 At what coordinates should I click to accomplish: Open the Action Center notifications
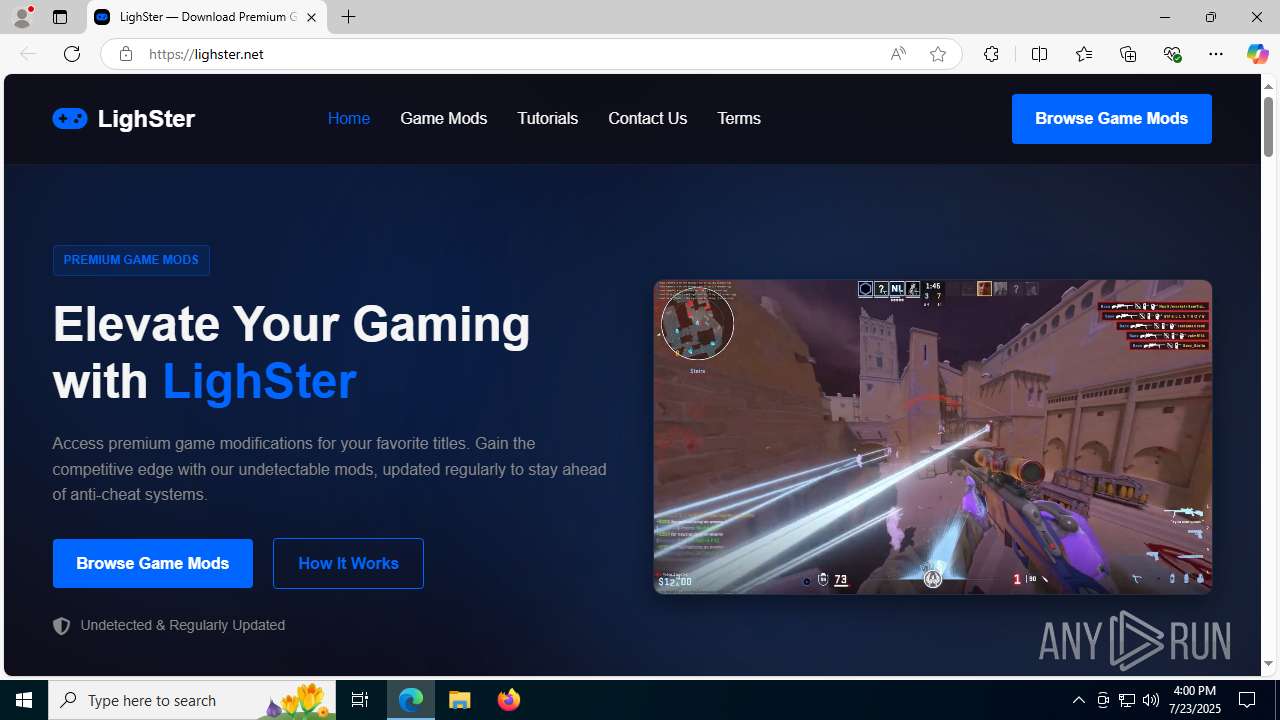(x=1248, y=700)
